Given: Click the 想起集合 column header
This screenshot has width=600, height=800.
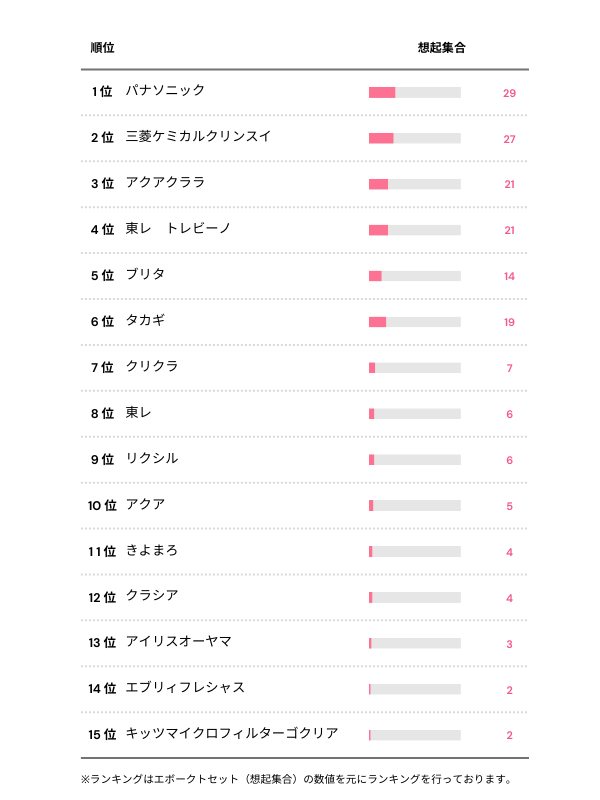Looking at the screenshot, I should pos(441,48).
